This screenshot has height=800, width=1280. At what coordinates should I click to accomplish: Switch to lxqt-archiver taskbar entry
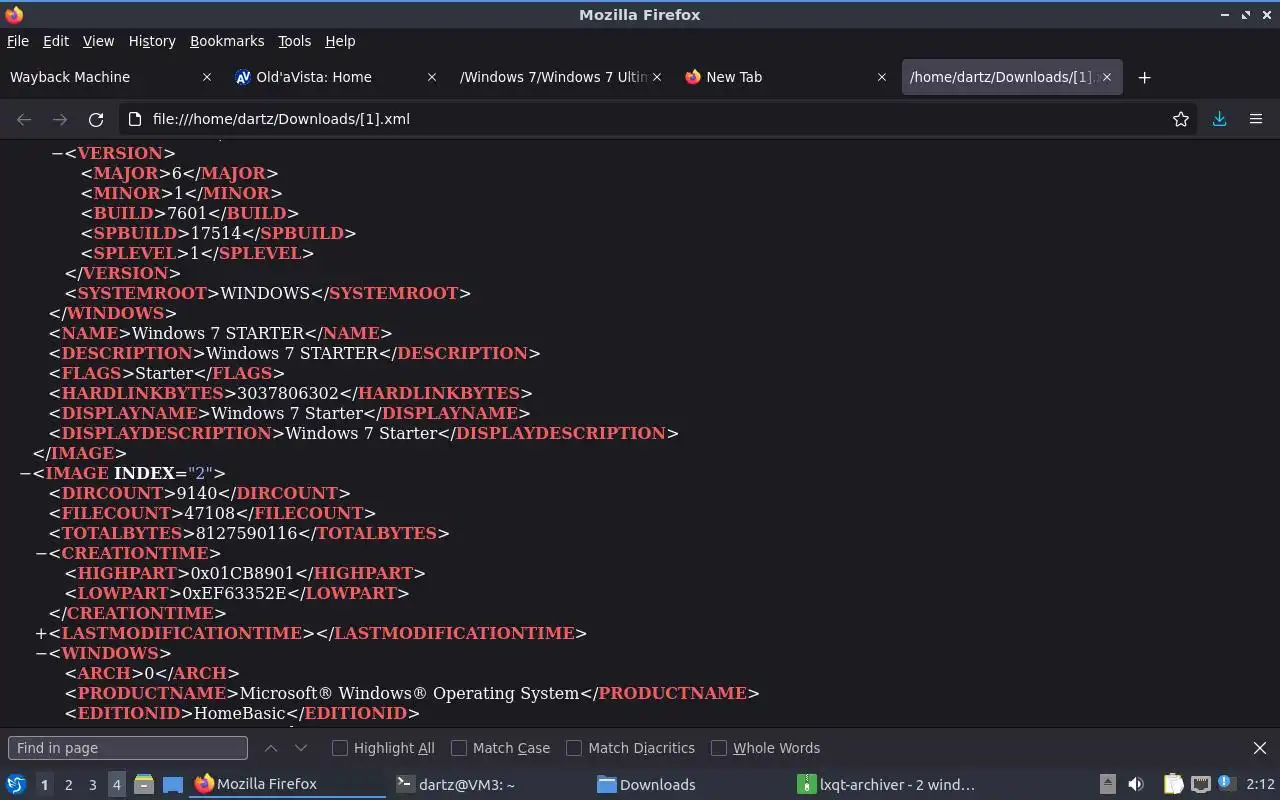[x=886, y=784]
